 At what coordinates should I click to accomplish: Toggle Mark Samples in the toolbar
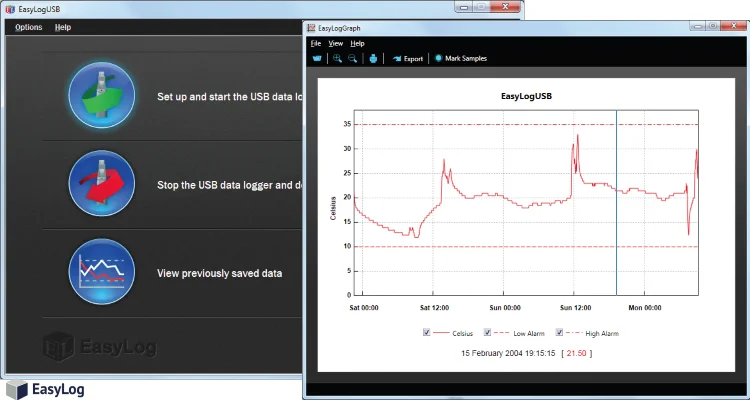(461, 58)
